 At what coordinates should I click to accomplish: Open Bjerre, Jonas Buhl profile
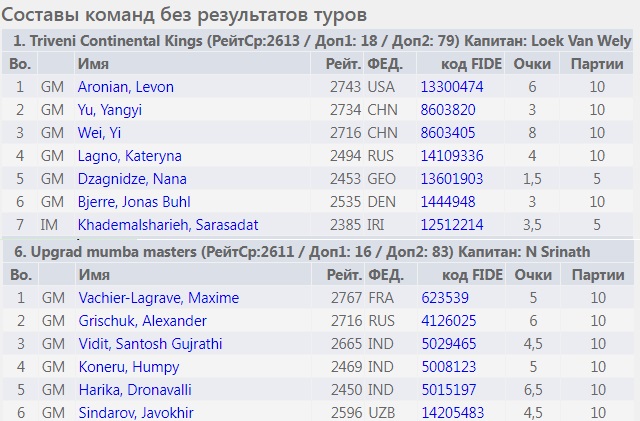tap(135, 202)
